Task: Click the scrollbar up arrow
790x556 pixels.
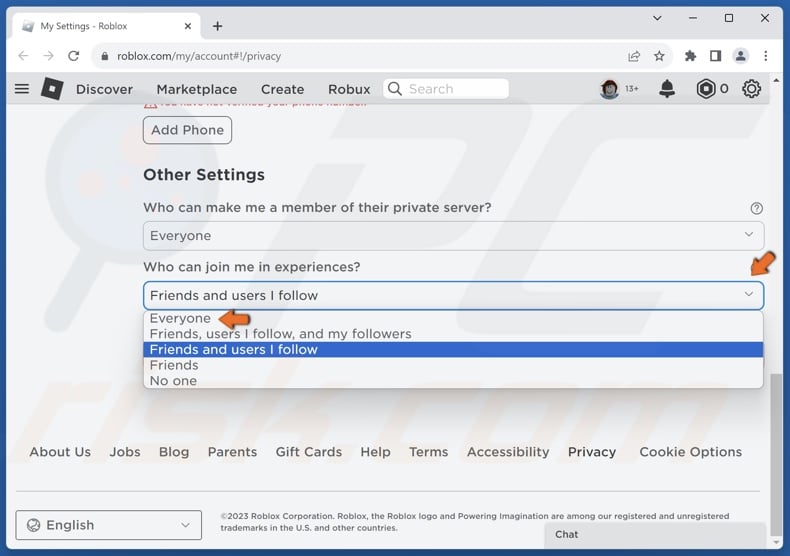Action: [x=776, y=80]
